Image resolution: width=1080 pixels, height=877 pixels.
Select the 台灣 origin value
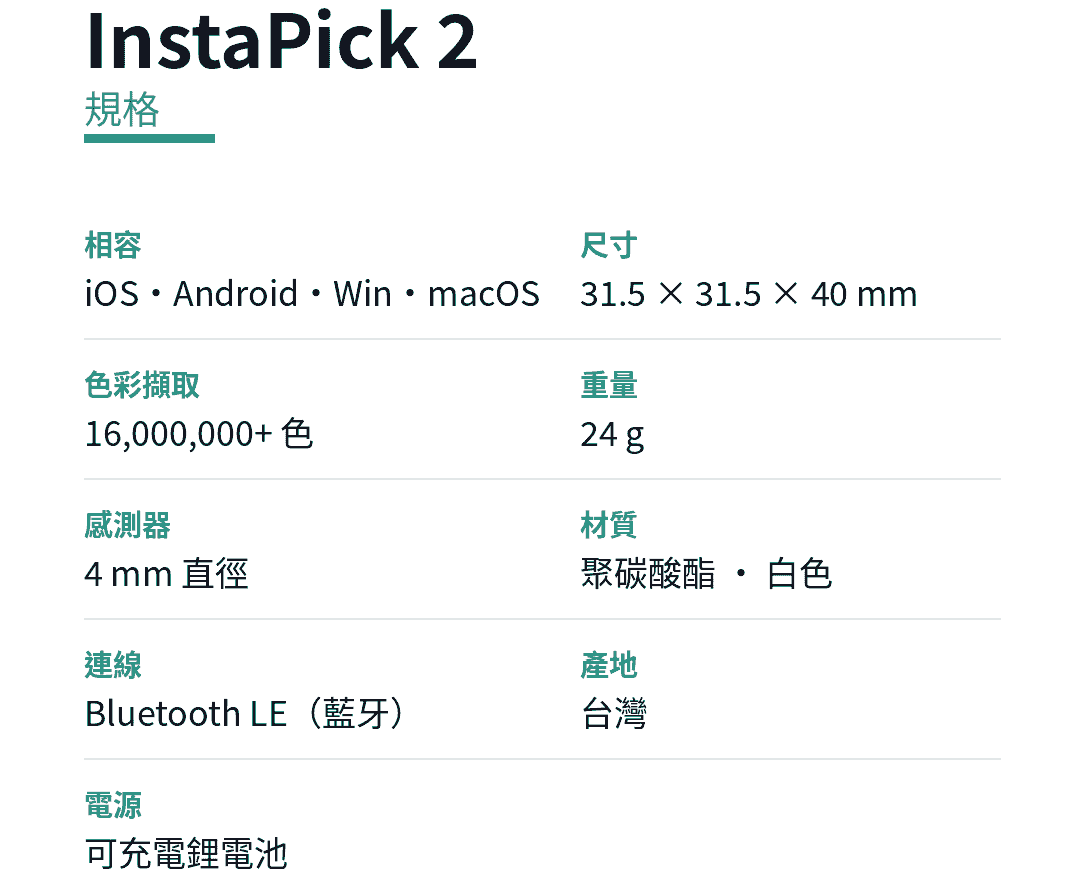tap(614, 714)
